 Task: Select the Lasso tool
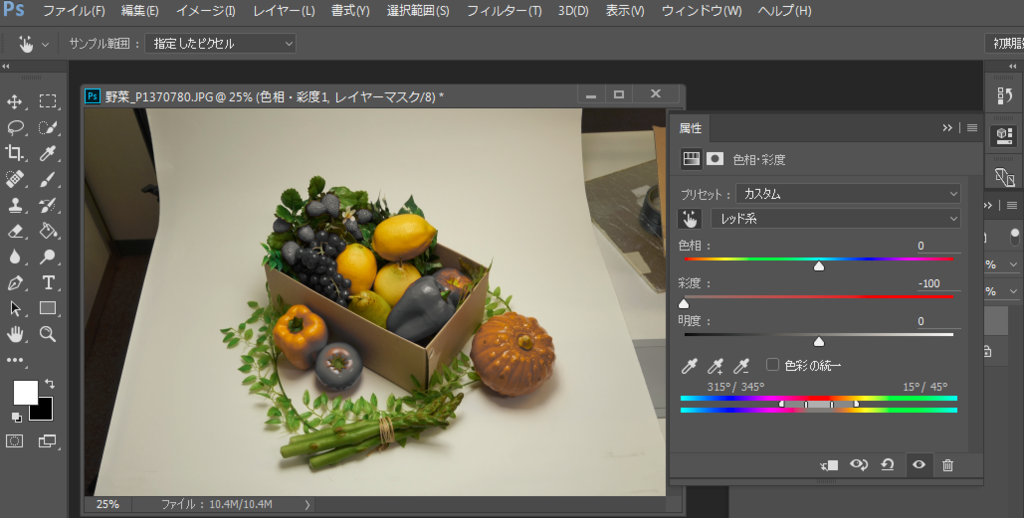(x=14, y=127)
